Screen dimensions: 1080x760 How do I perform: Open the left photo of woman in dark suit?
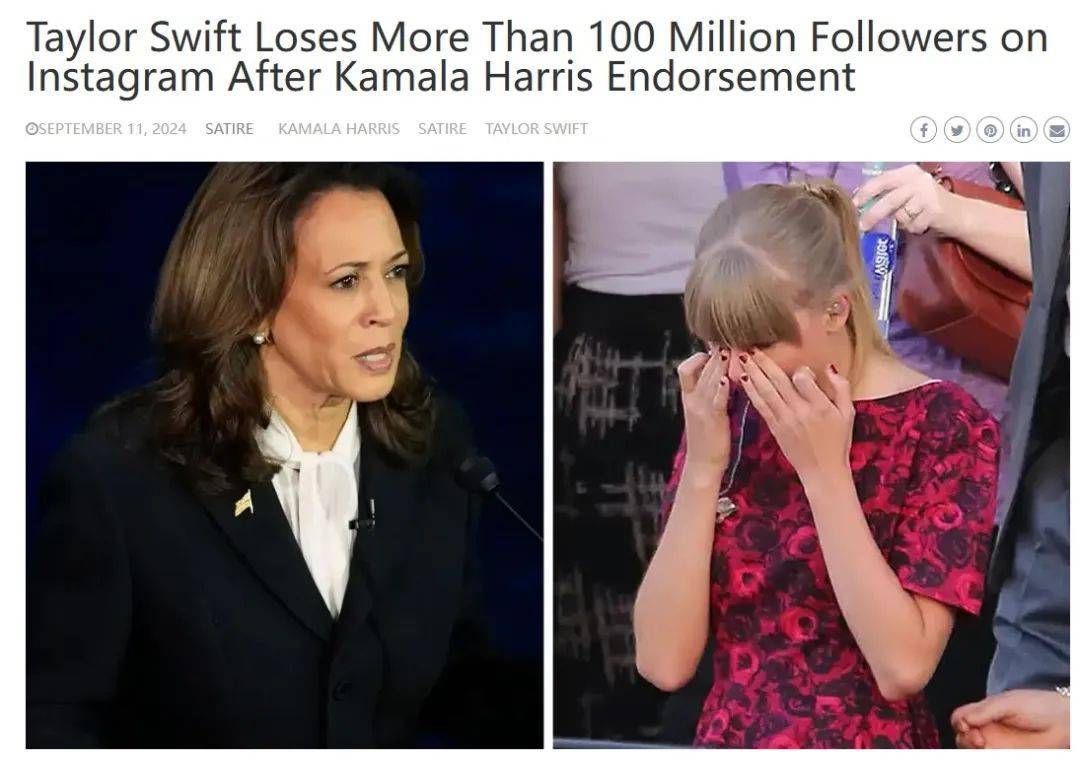tap(284, 455)
